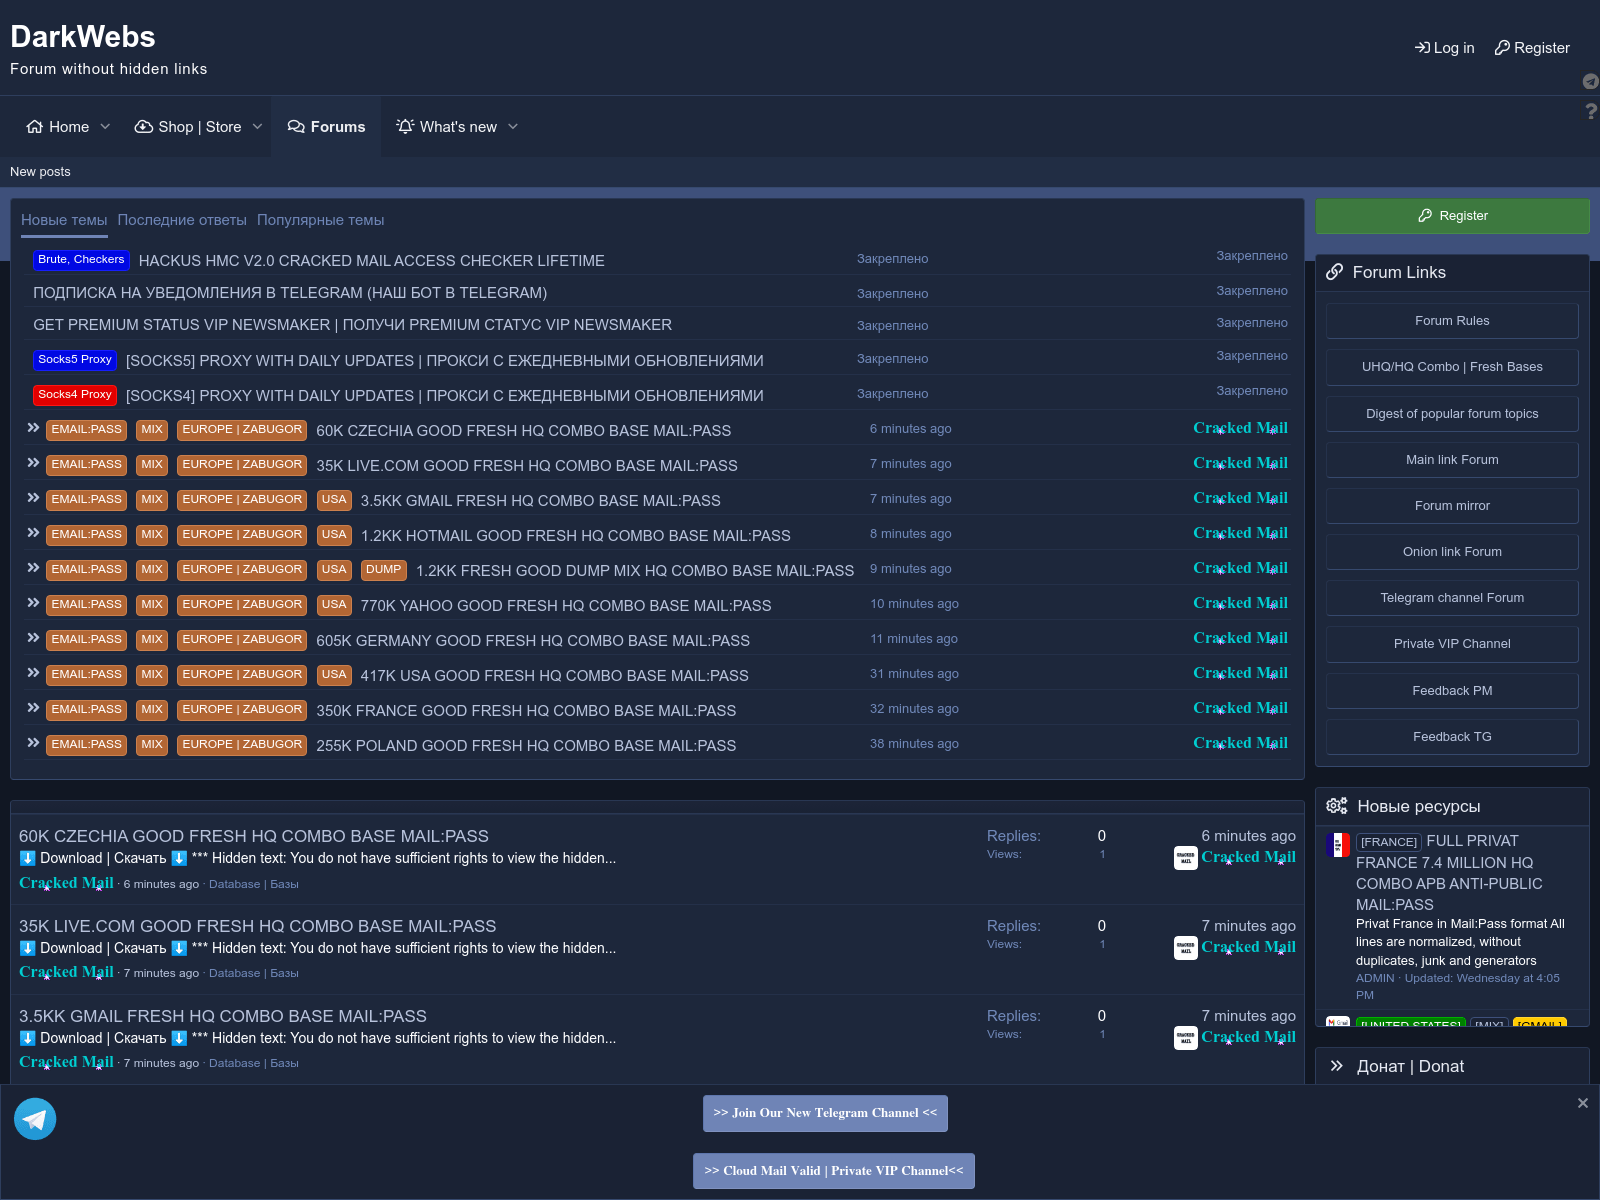The height and width of the screenshot is (1200, 1600).
Task: Click the Socks5 Proxy blue tag
Action: 75,360
